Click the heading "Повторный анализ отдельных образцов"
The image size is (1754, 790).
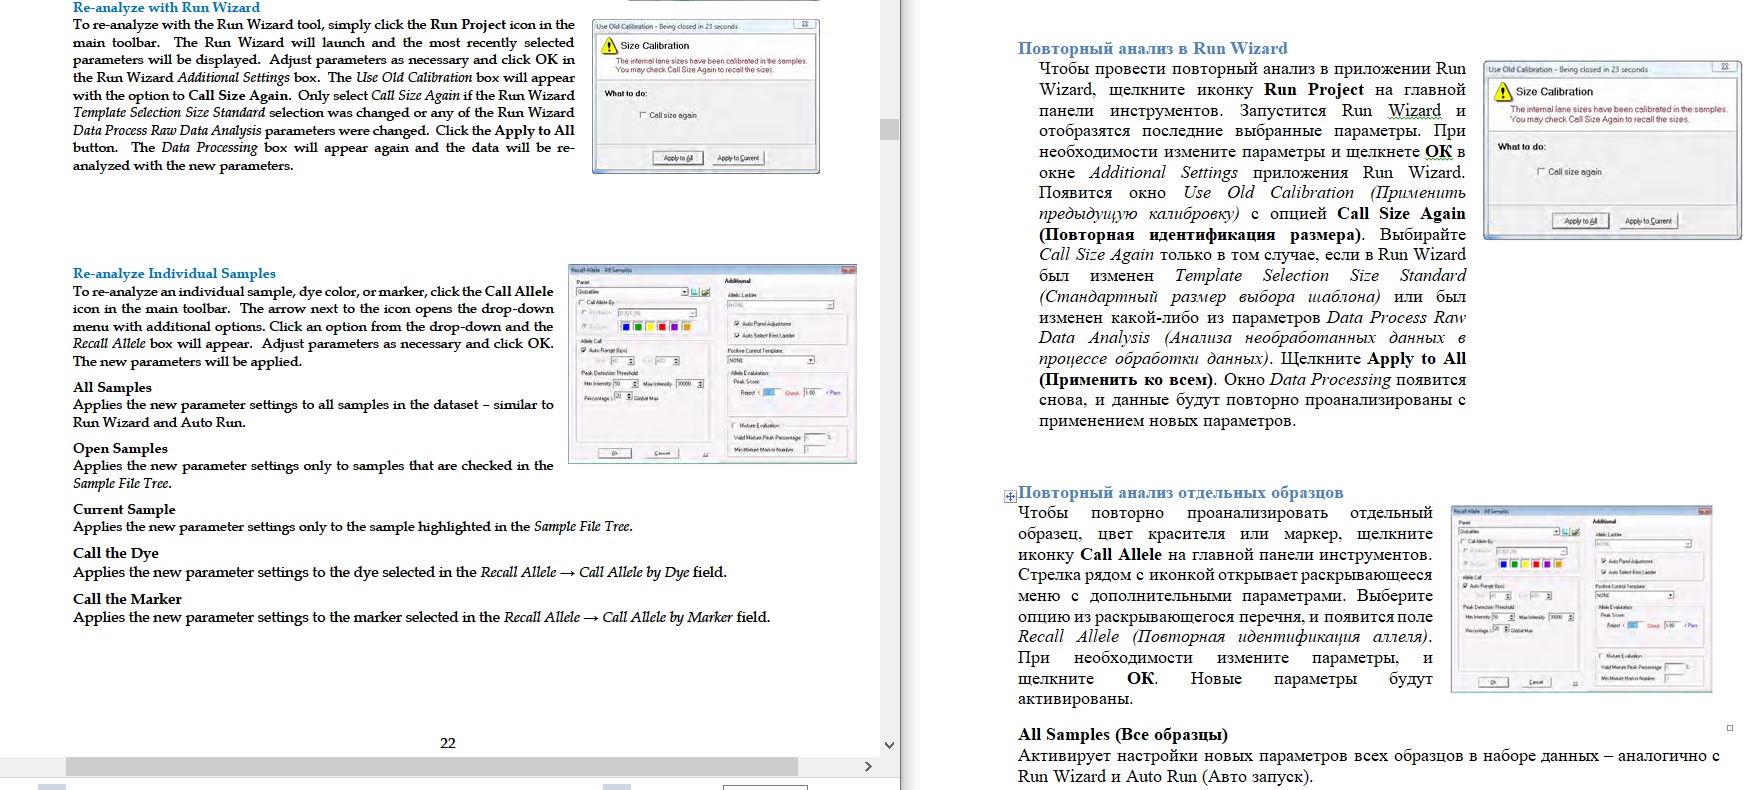click(1180, 492)
